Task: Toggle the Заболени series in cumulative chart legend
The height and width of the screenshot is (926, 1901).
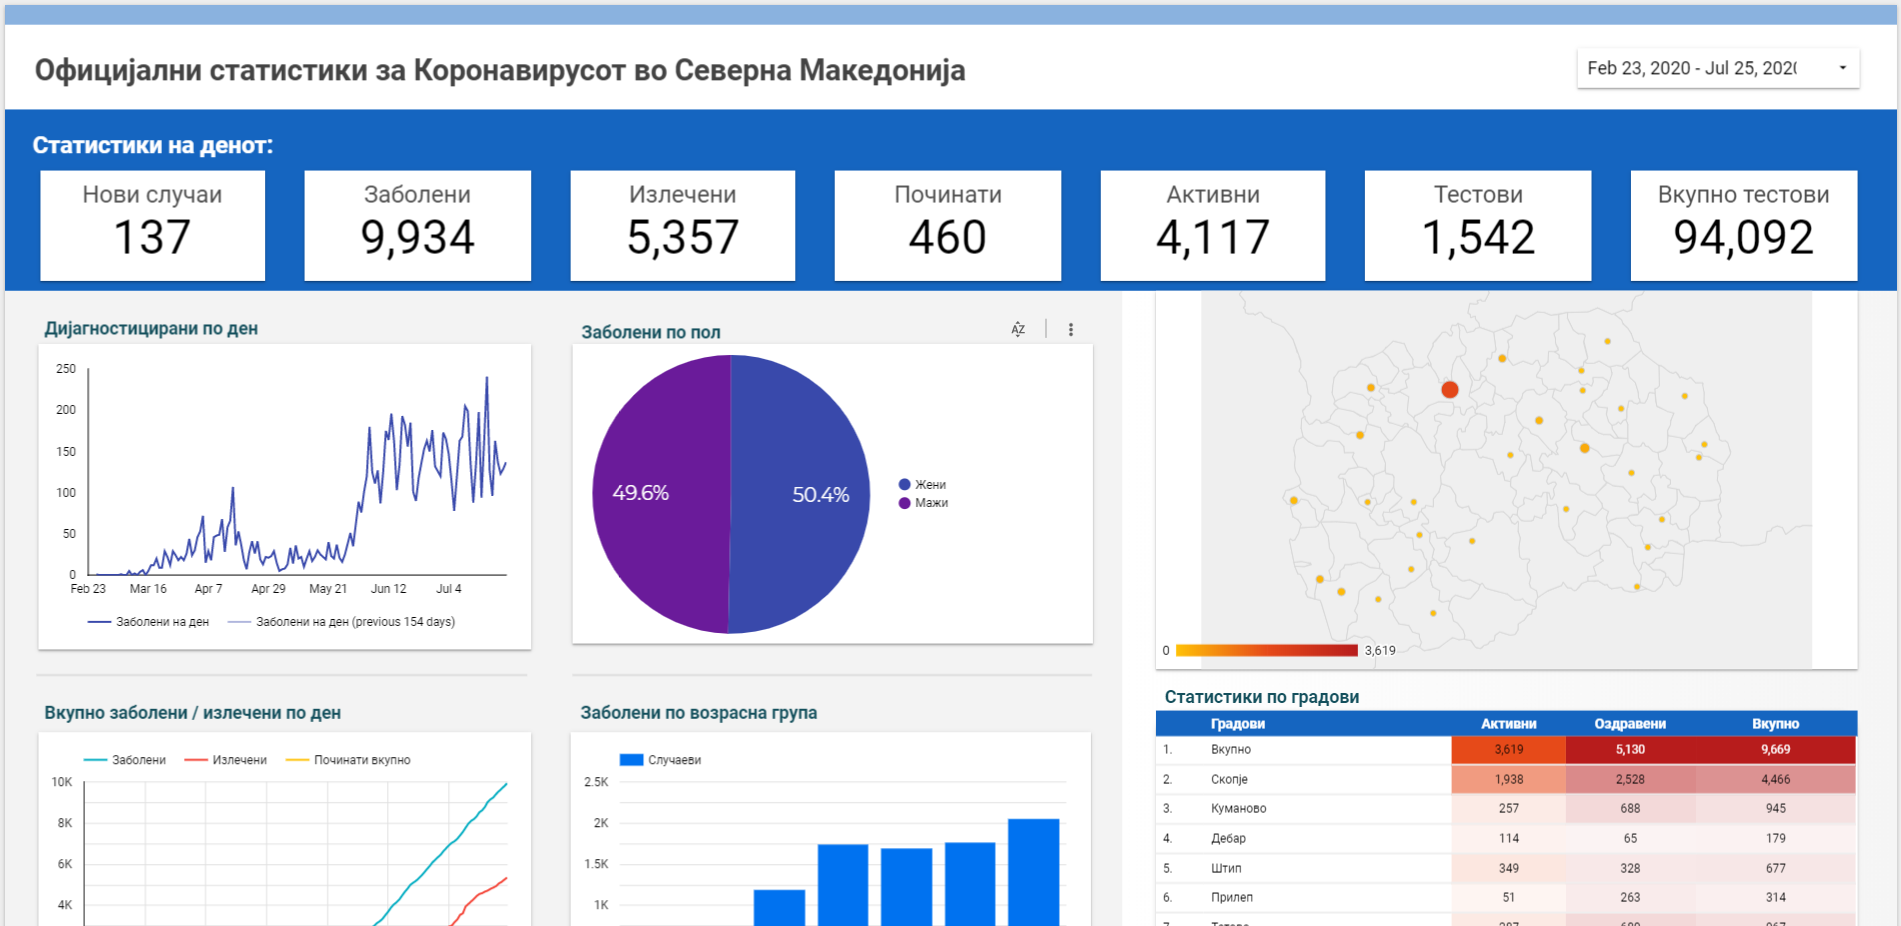Action: click(126, 760)
